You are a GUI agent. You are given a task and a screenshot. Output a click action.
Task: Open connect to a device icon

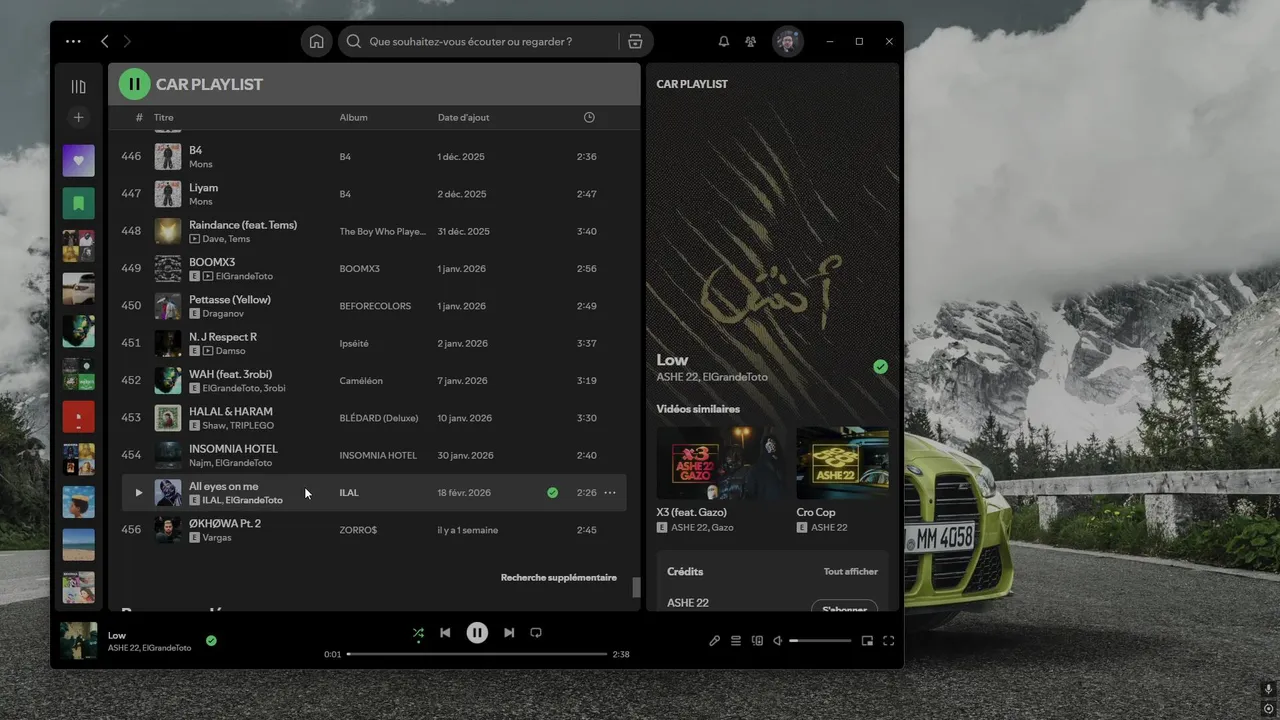click(757, 641)
